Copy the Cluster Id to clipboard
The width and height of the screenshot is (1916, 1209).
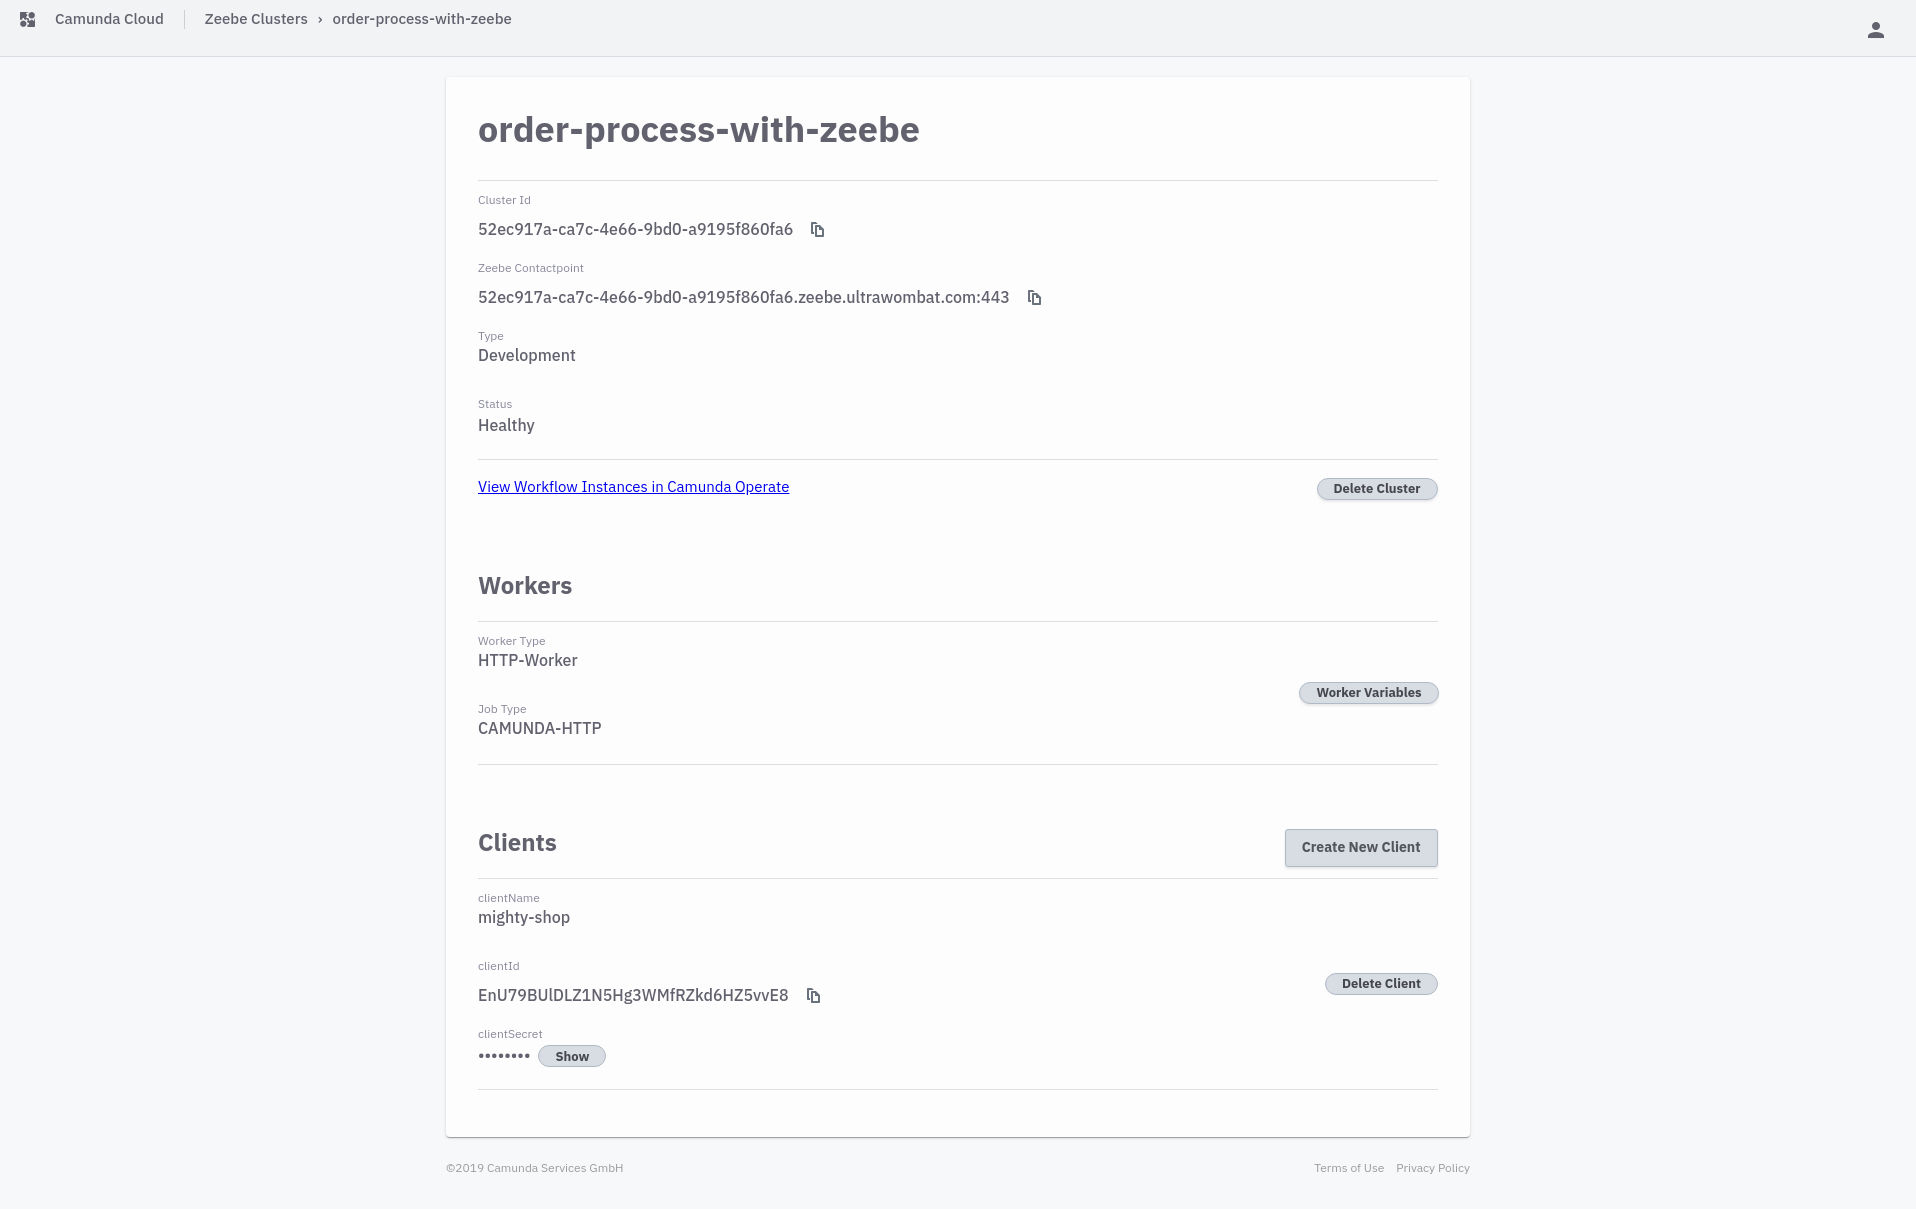point(817,230)
